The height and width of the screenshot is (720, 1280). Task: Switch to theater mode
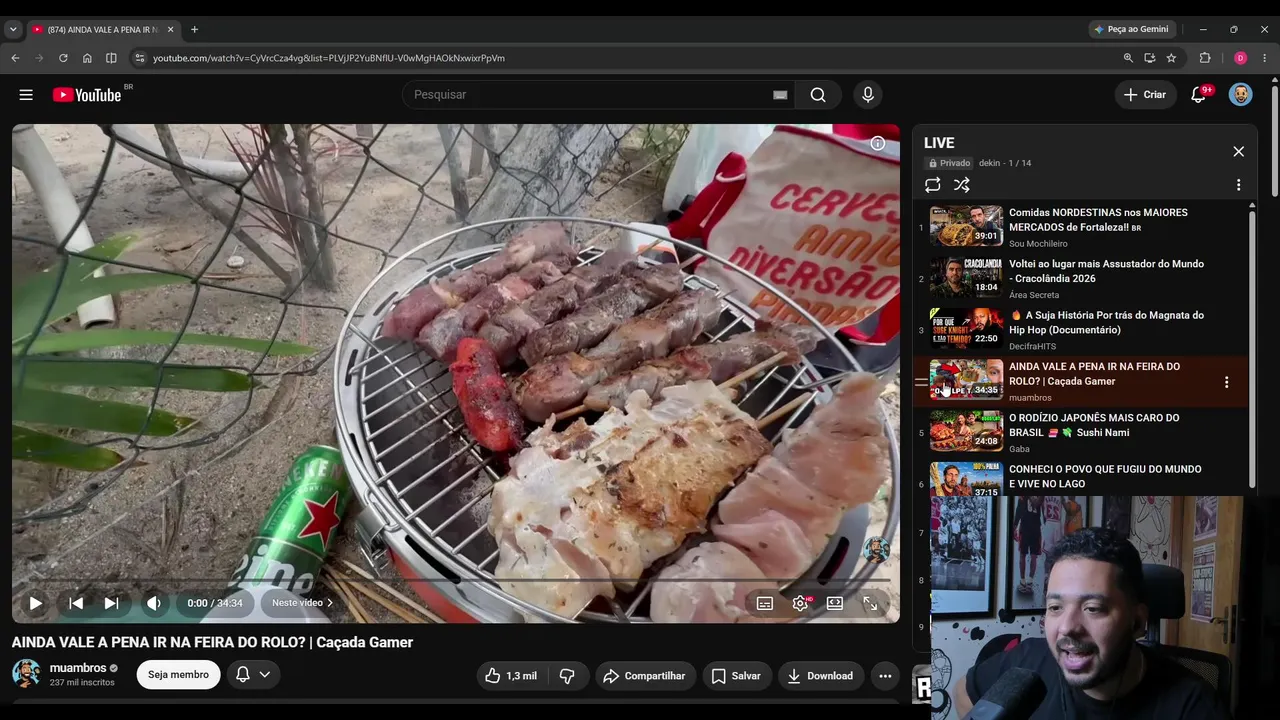pos(835,603)
